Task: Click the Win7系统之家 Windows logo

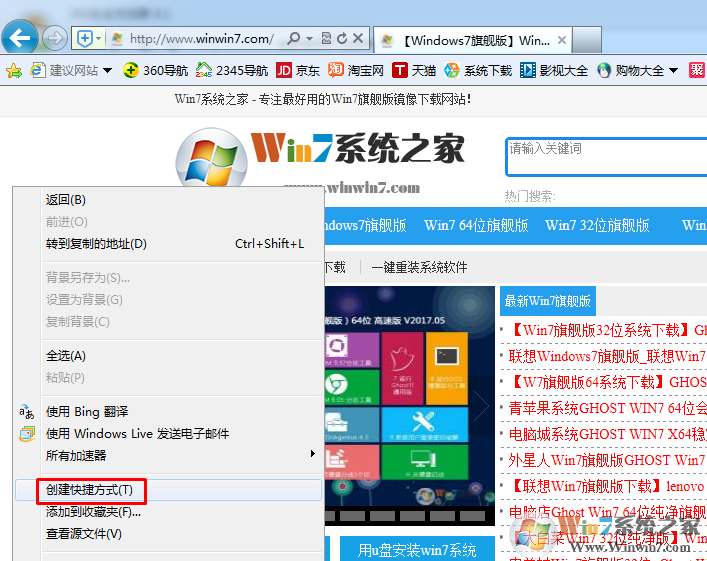Action: coord(211,159)
